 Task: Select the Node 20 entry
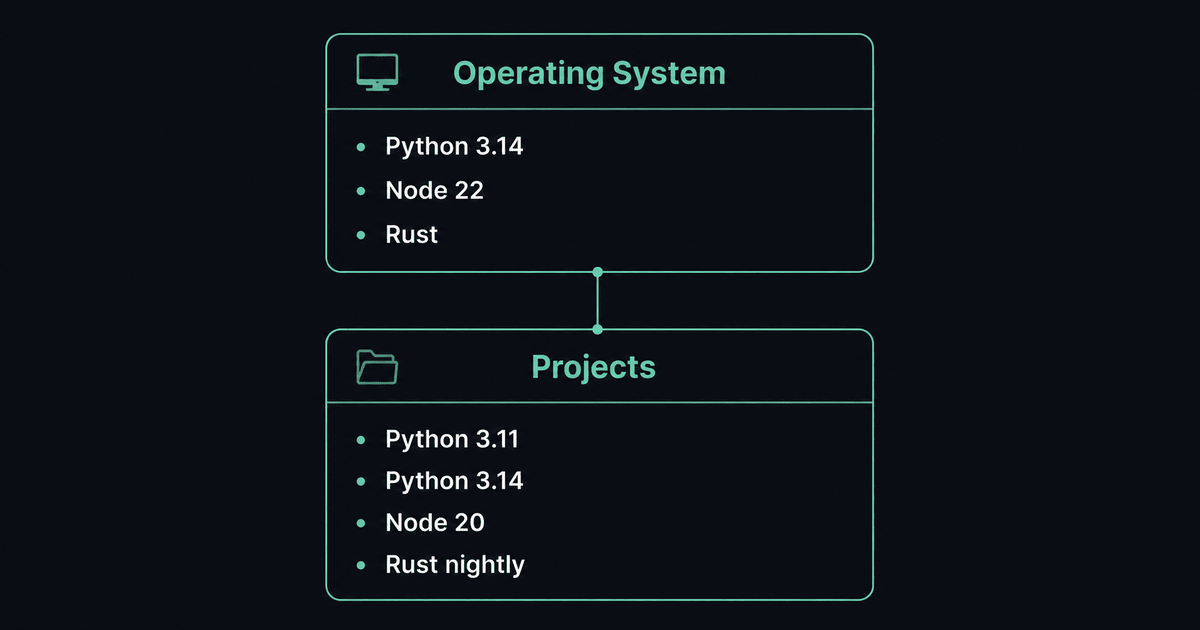[435, 522]
